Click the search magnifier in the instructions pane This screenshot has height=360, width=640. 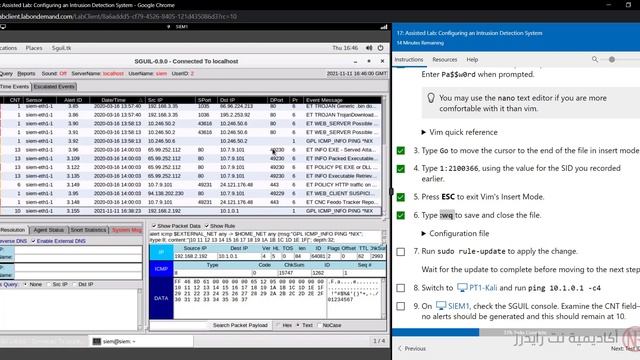pos(595,59)
